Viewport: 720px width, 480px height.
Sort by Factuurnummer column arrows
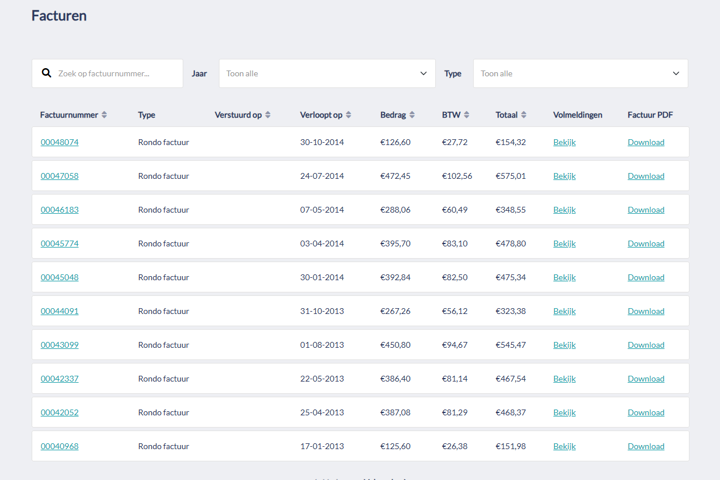coord(104,115)
